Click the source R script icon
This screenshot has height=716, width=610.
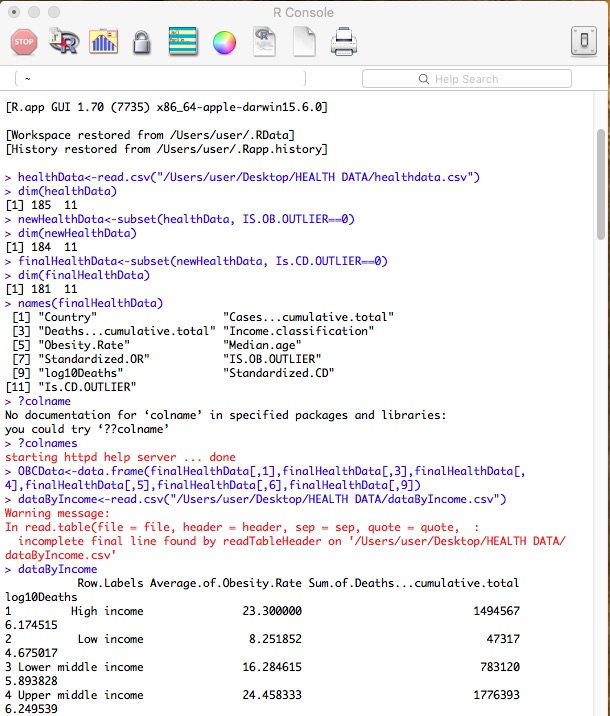click(x=65, y=41)
